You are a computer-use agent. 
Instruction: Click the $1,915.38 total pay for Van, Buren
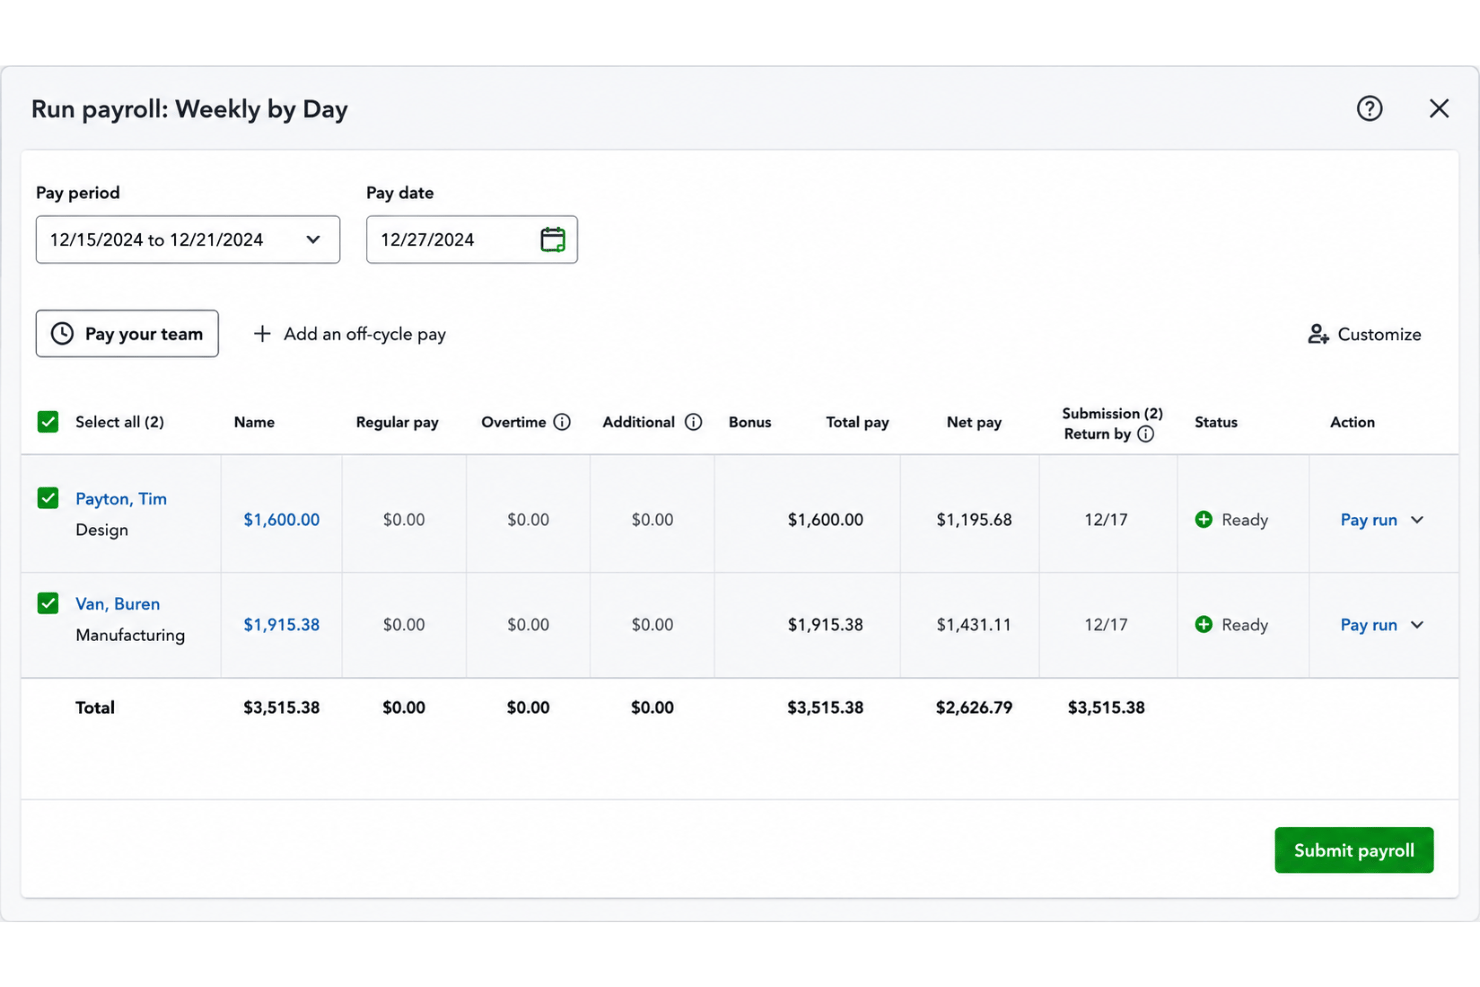825,625
